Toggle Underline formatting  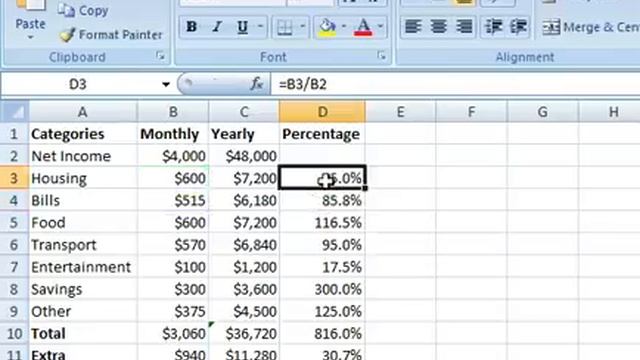point(242,27)
